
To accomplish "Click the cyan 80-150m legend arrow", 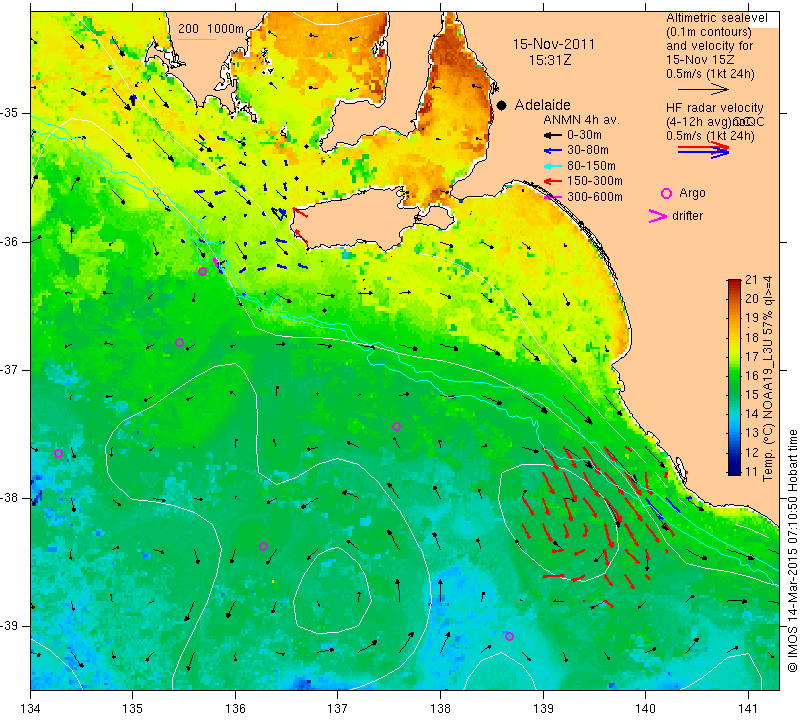I will pyautogui.click(x=552, y=166).
